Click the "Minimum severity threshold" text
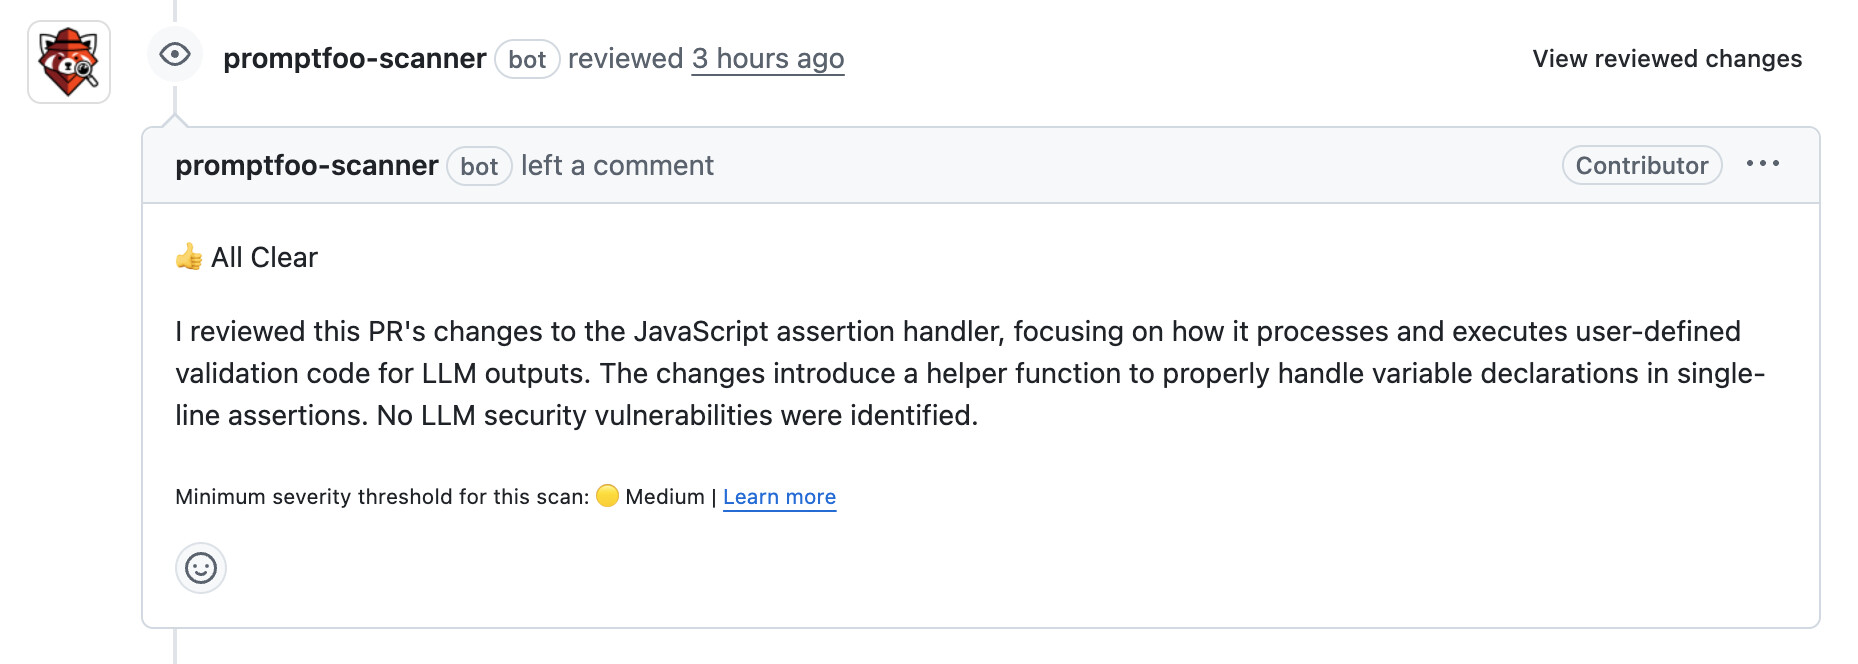This screenshot has height=664, width=1858. click(381, 497)
